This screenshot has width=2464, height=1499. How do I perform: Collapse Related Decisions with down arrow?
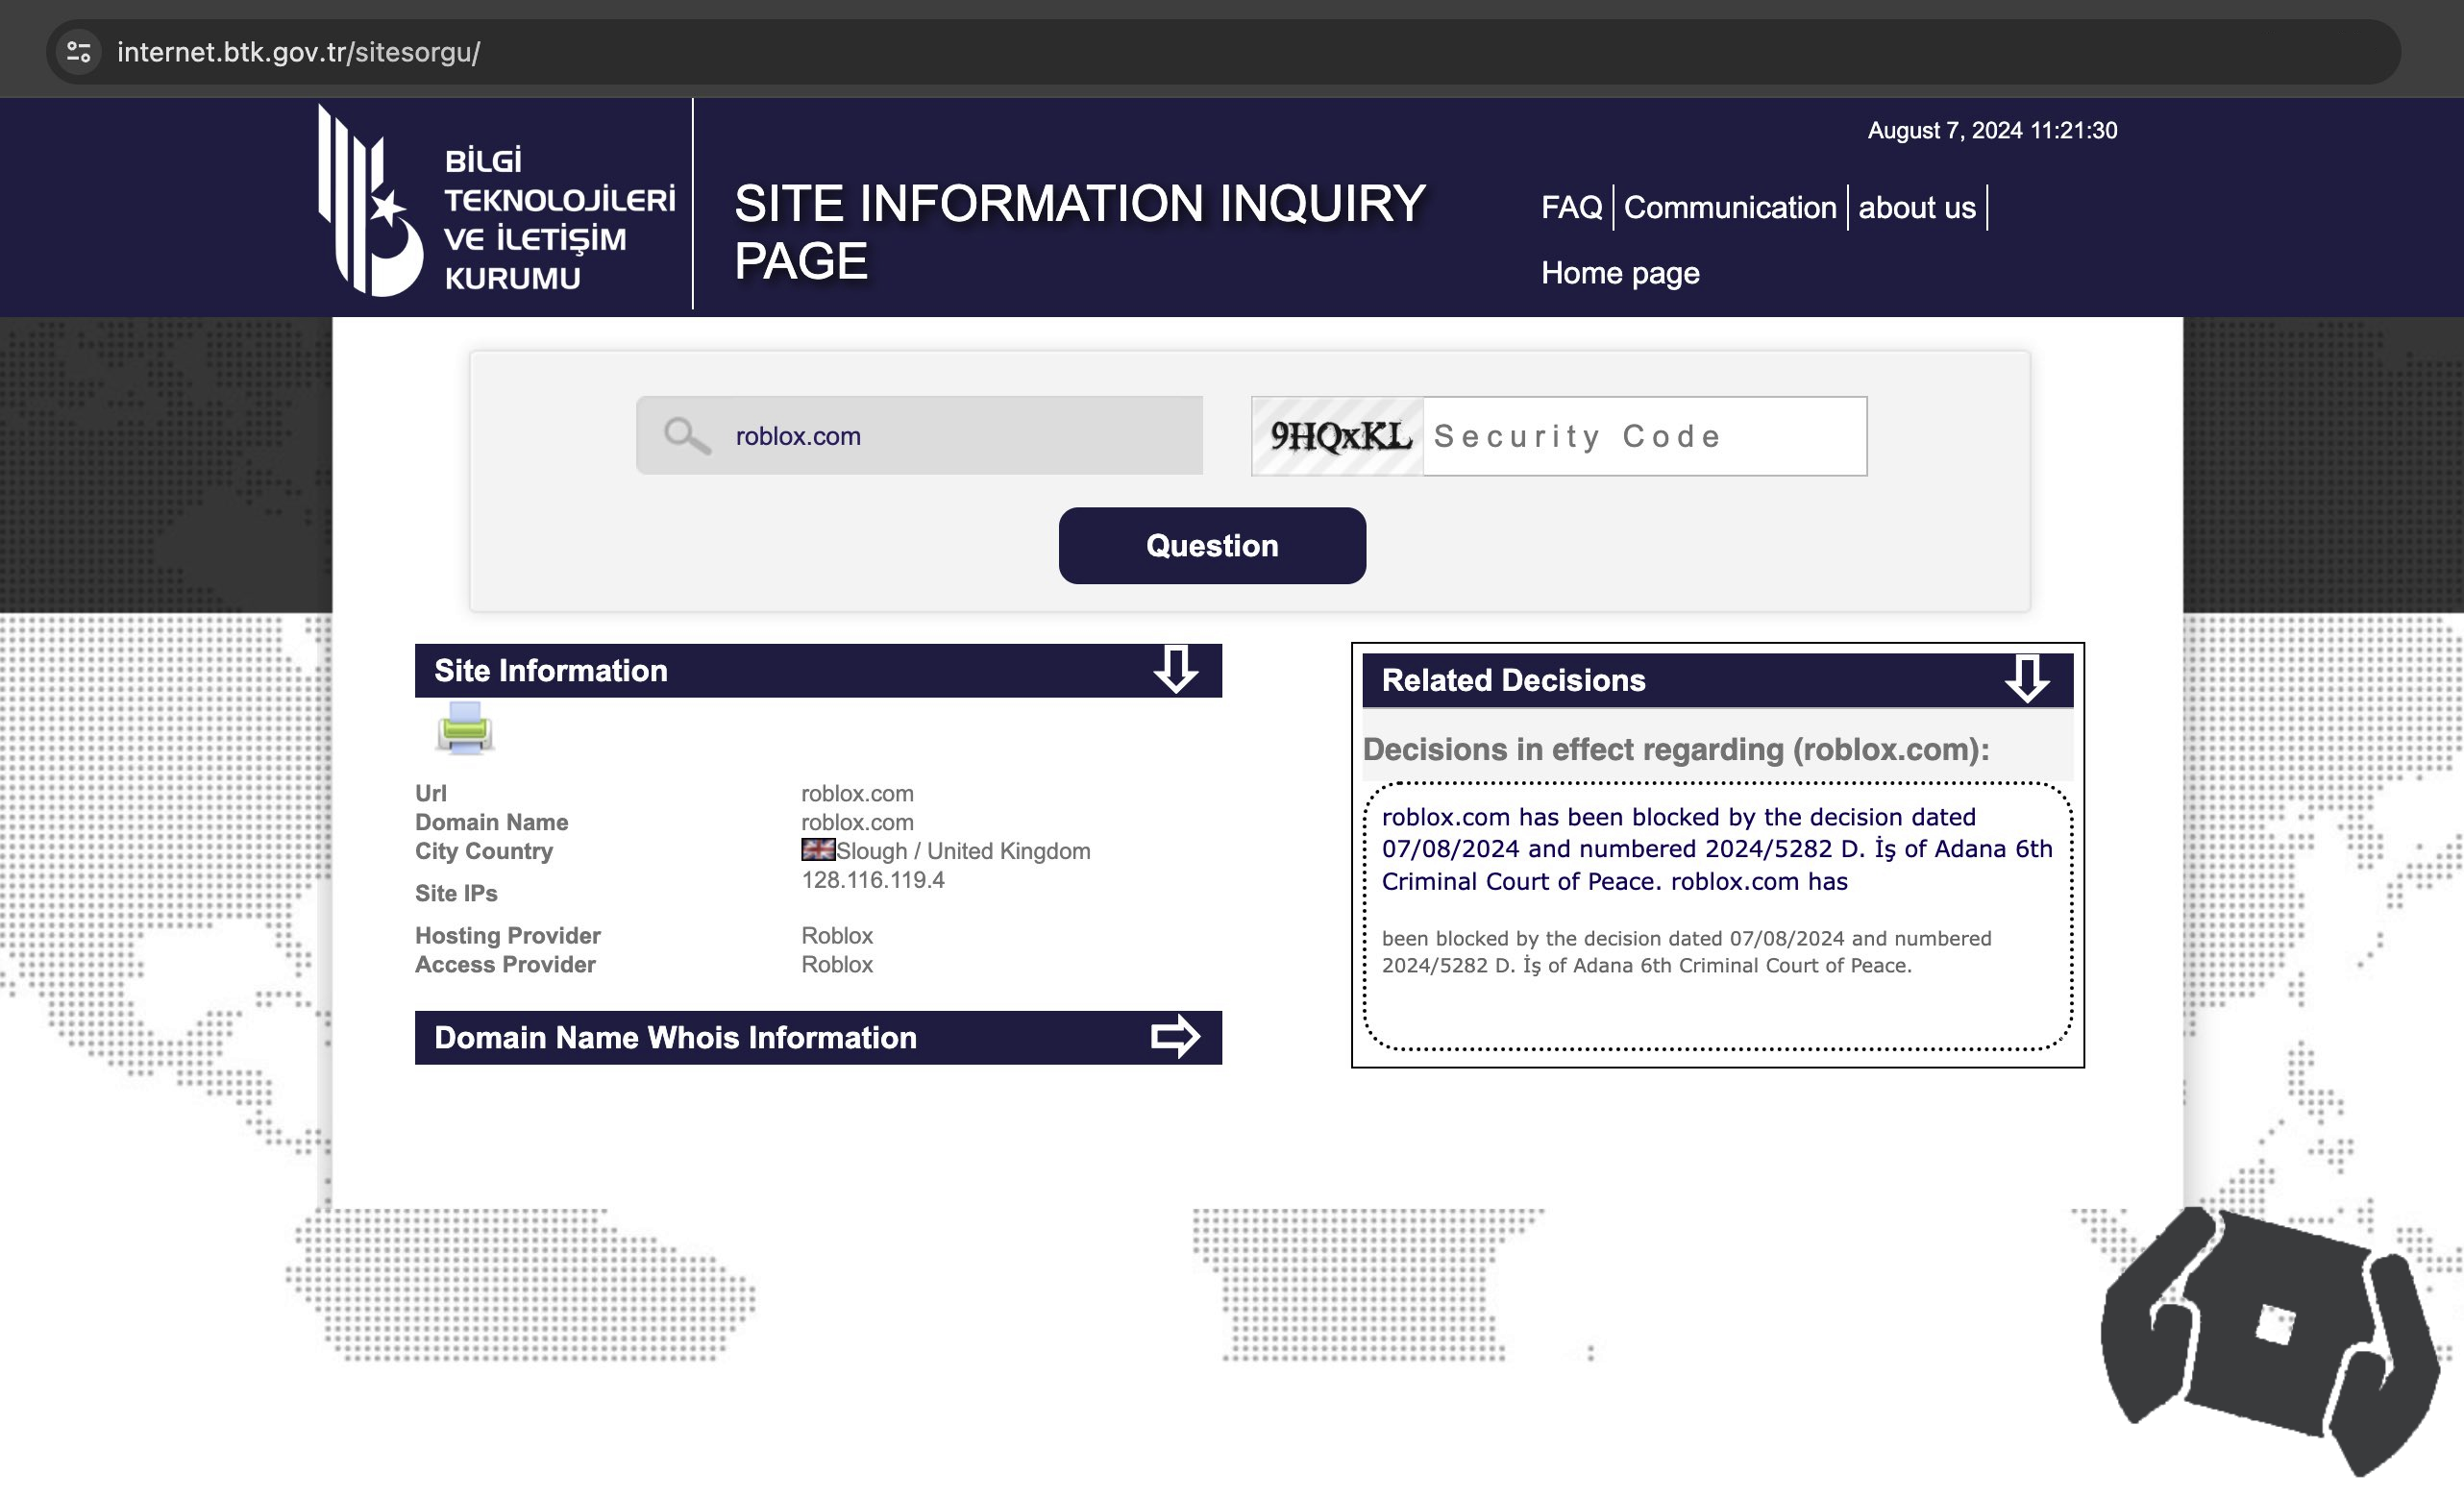pos(2027,680)
